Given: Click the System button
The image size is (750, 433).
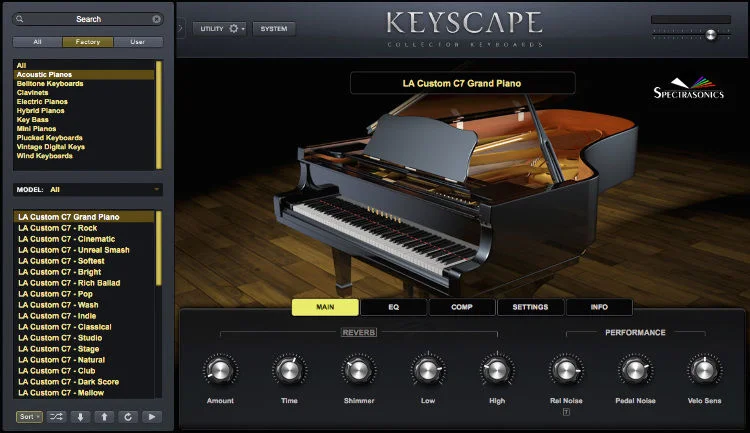Looking at the screenshot, I should pos(273,28).
